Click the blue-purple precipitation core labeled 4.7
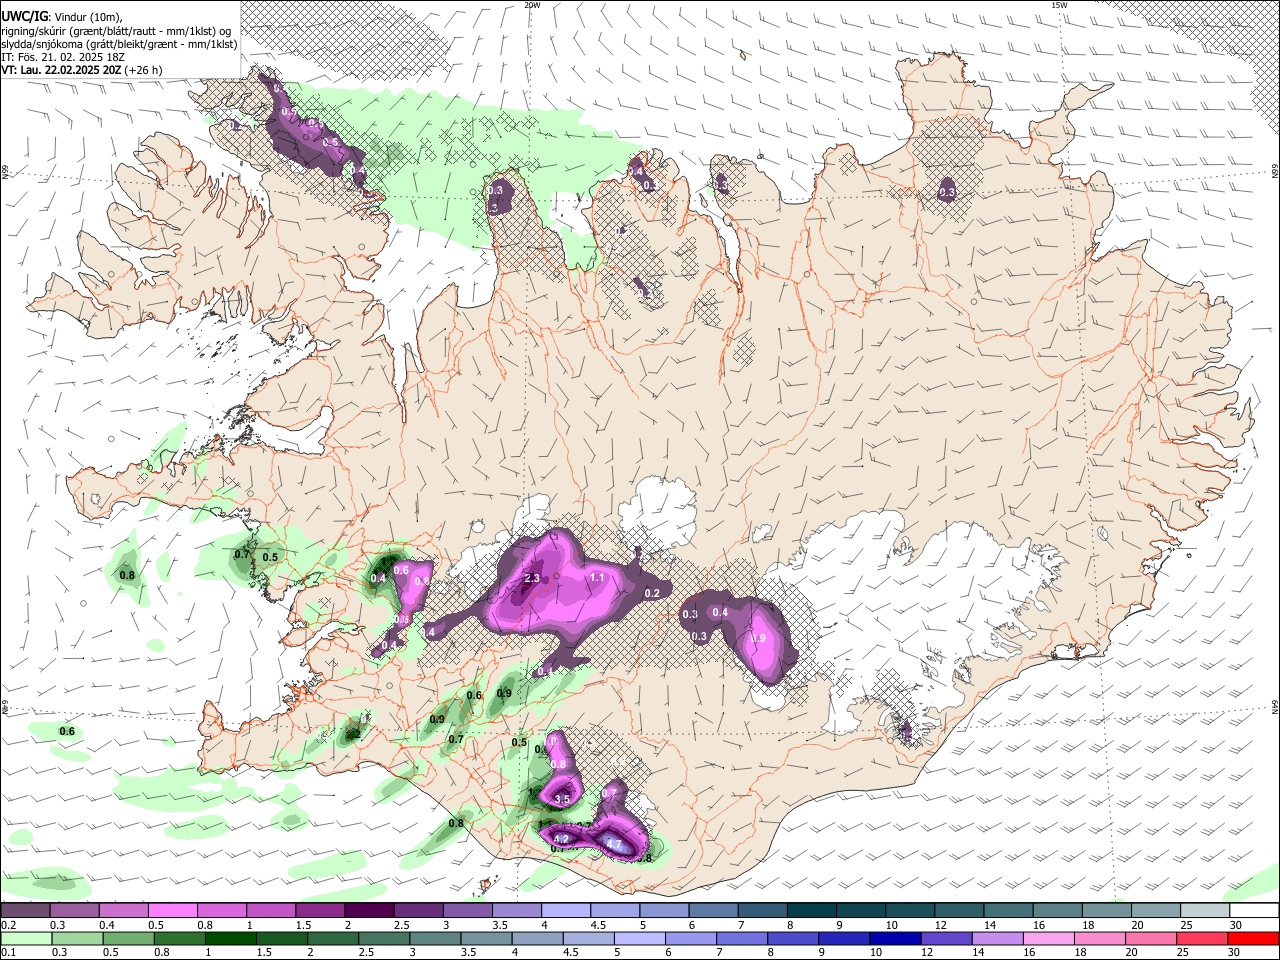 pos(614,842)
